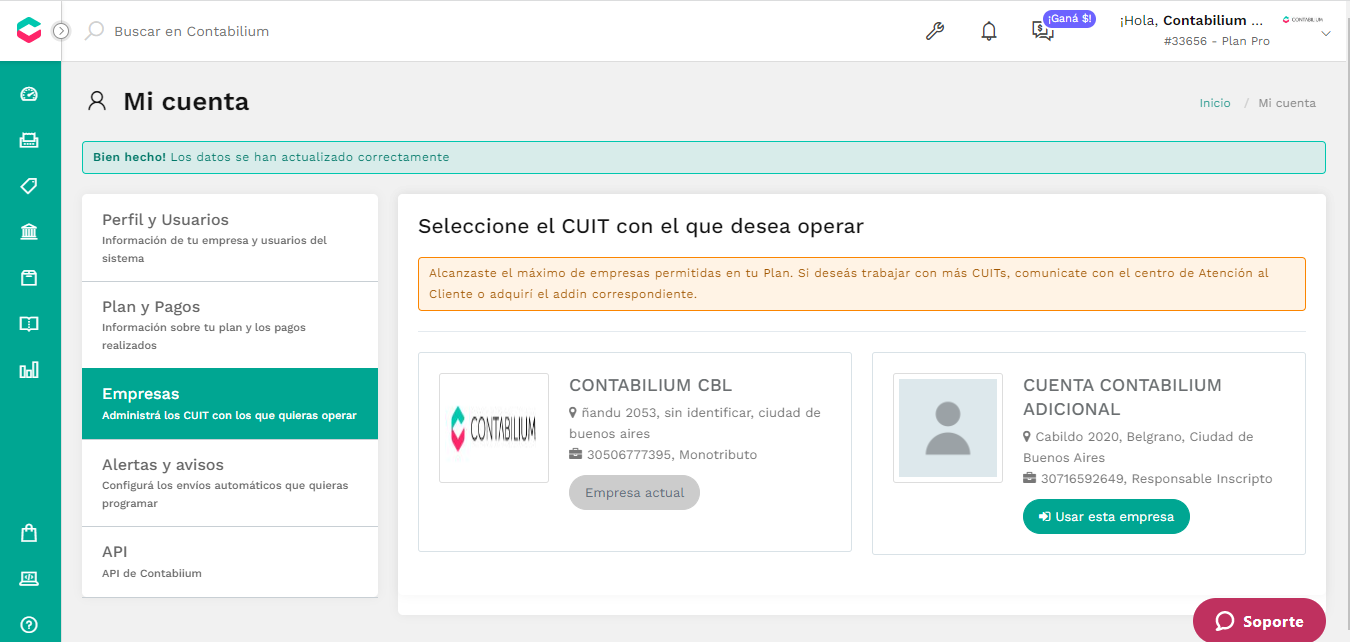Click the '#33656 - Plan Pro' account text
1350x642 pixels.
coord(1217,42)
